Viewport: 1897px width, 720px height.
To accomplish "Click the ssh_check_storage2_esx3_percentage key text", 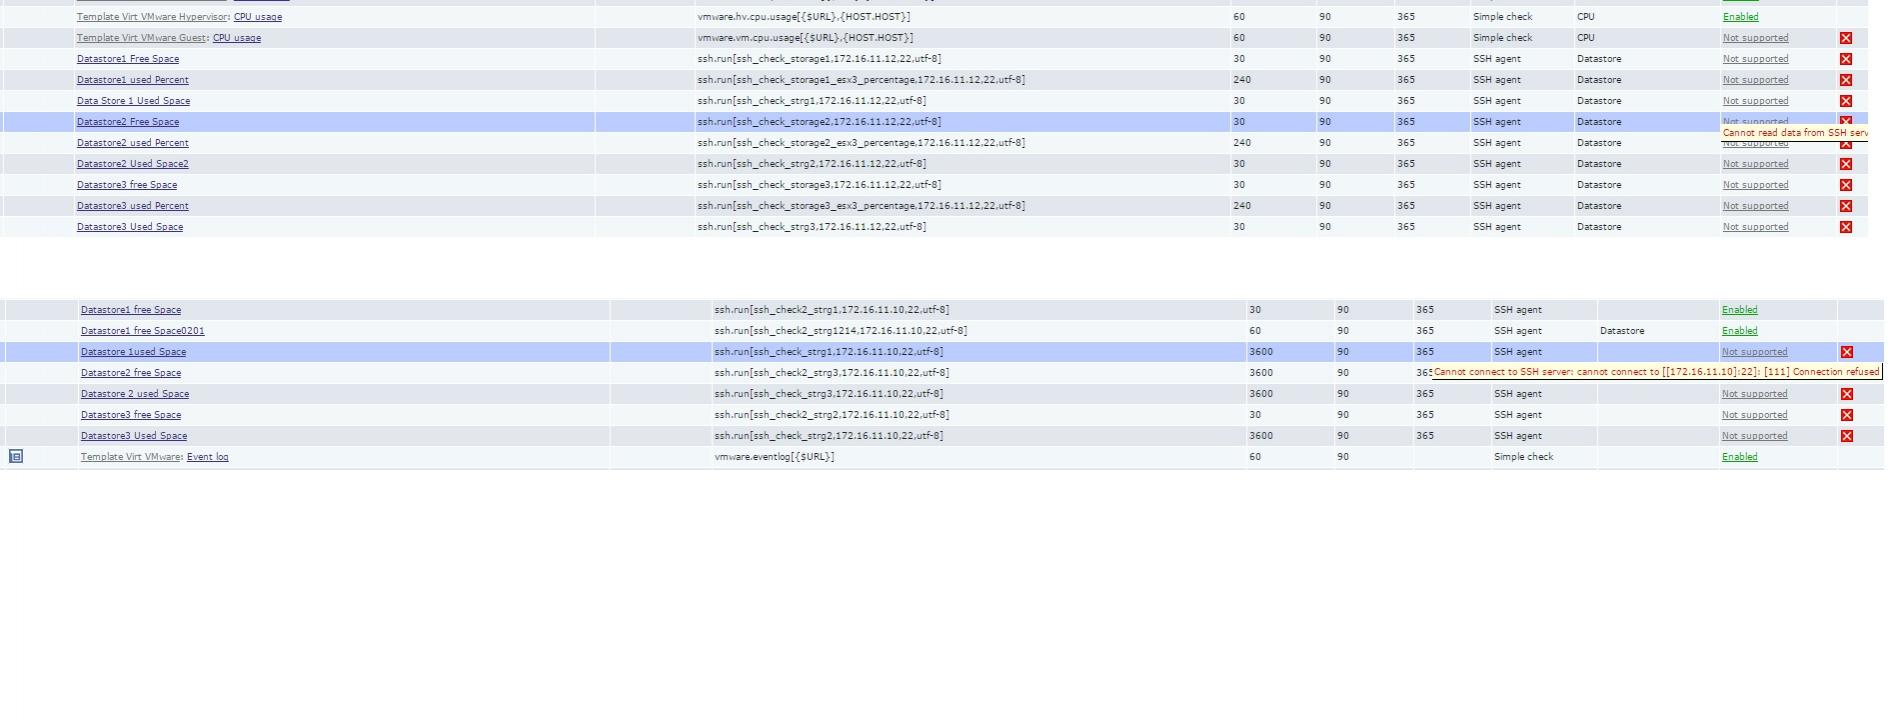I will (x=861, y=143).
